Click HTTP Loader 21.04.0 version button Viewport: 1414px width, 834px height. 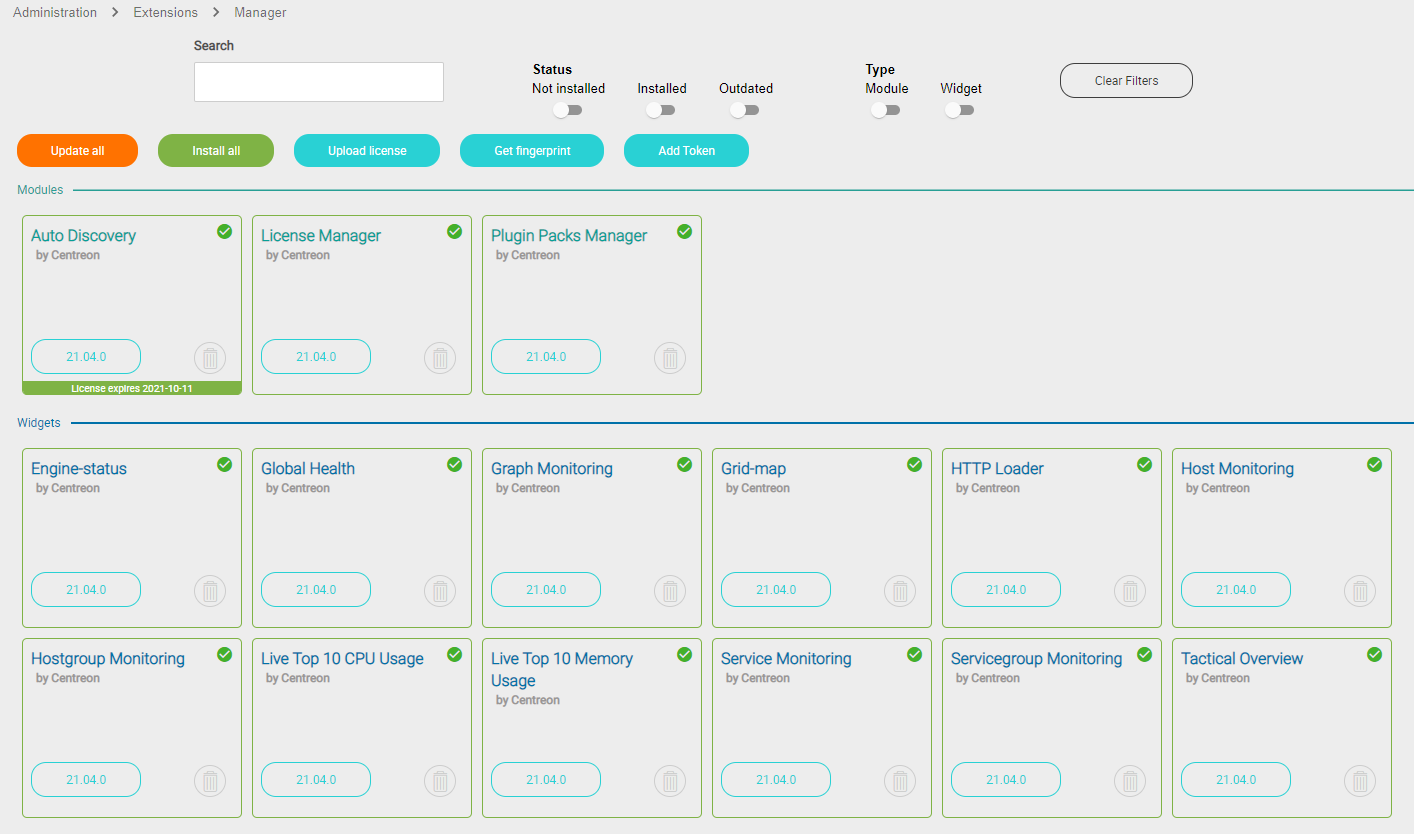coord(1006,590)
